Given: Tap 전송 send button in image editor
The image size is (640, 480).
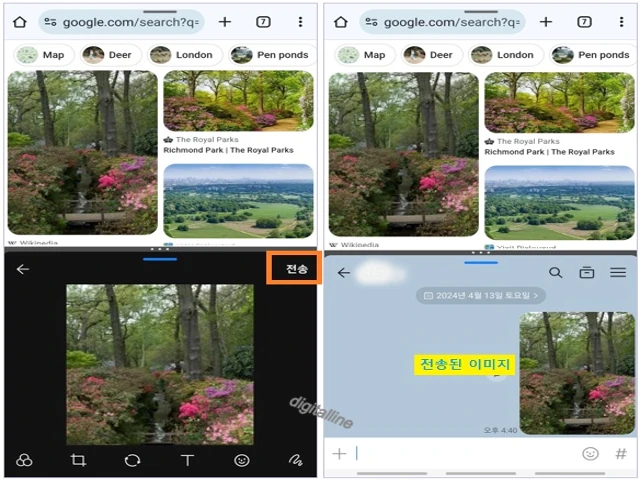Looking at the screenshot, I should 296,269.
